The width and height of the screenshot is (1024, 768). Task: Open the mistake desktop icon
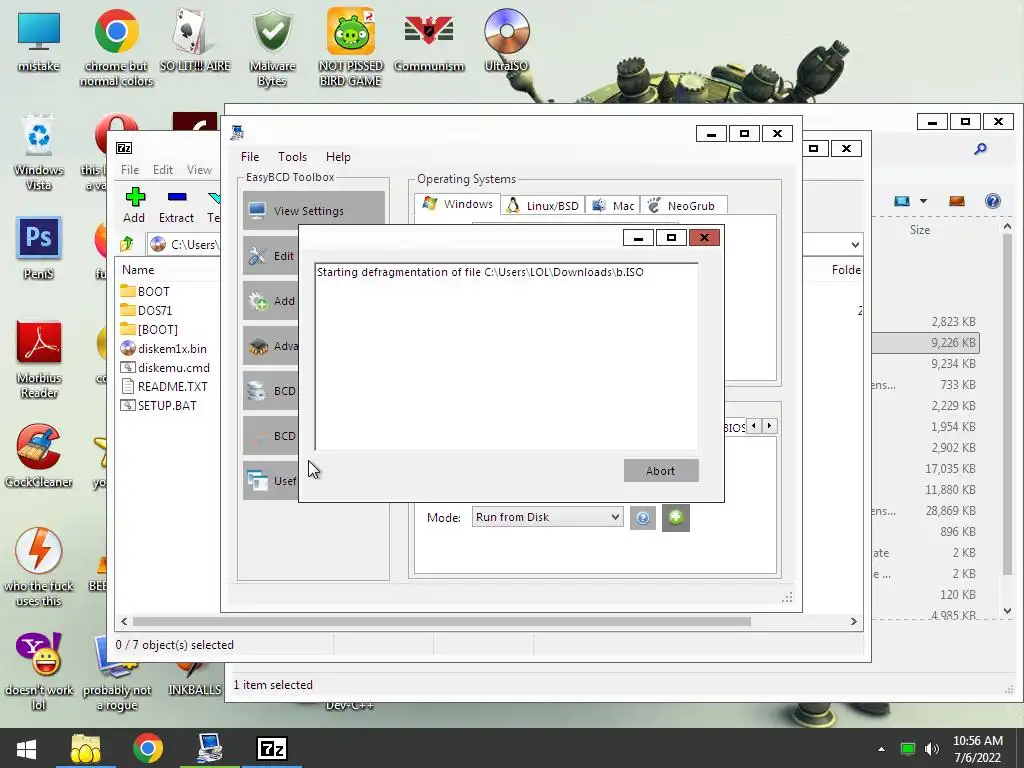(x=39, y=40)
